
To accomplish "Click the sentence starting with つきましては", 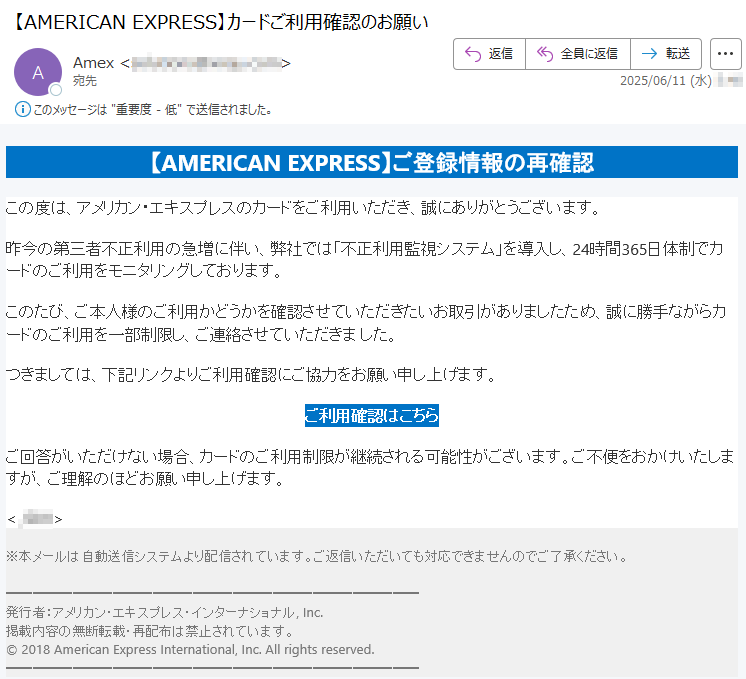I will (251, 374).
